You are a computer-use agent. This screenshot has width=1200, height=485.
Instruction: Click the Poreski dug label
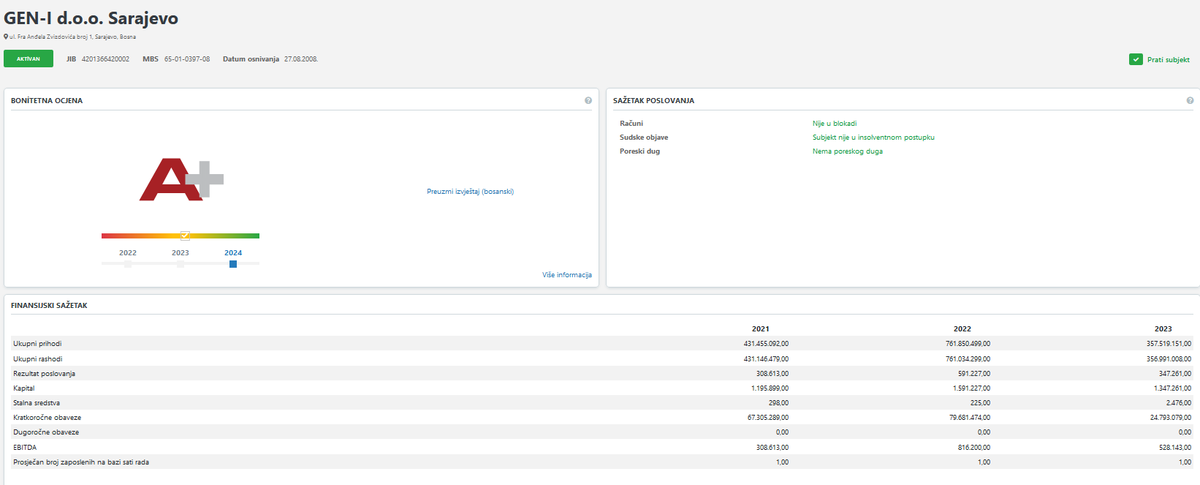[x=640, y=151]
